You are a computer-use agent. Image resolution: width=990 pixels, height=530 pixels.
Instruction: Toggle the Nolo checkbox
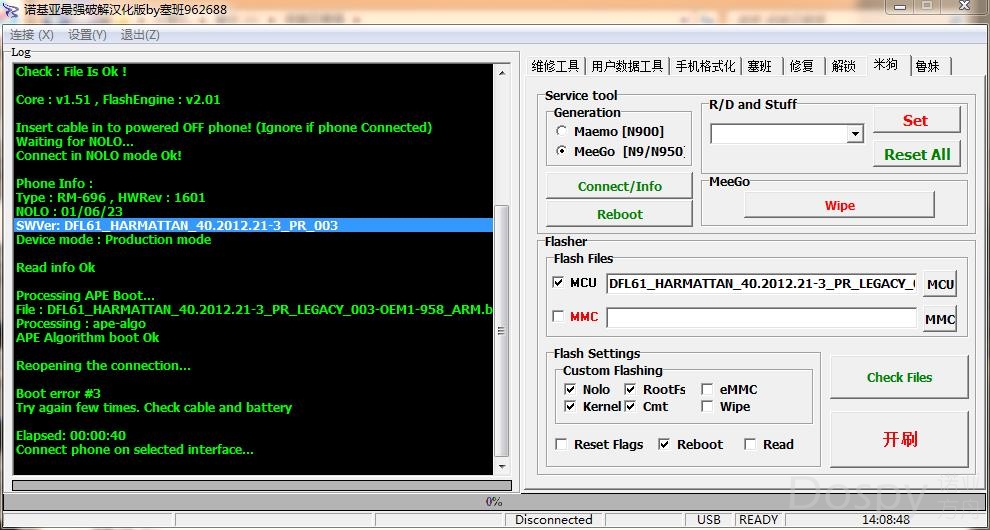pos(570,389)
